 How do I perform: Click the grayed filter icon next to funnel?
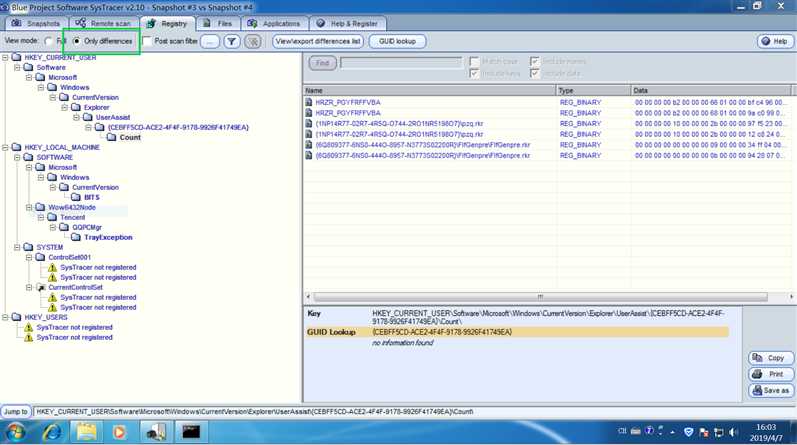click(x=253, y=41)
